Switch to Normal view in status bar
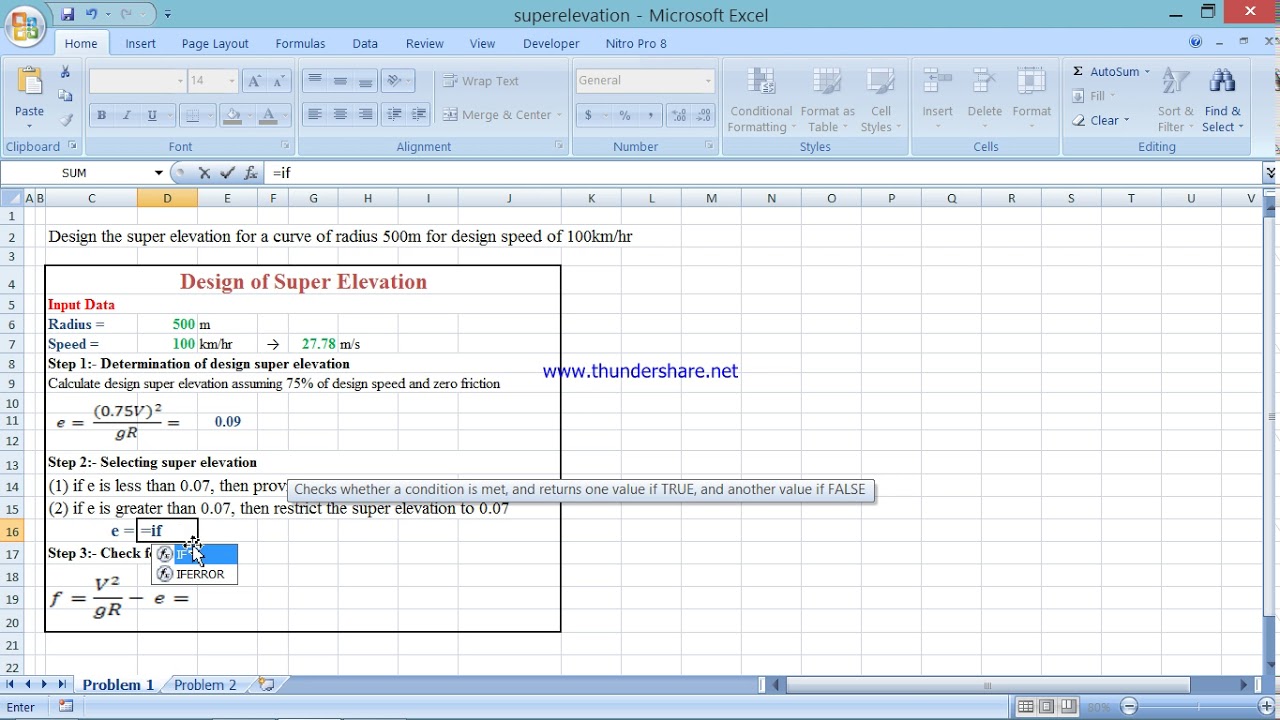Screen dimensions: 1280x720 (1025, 707)
